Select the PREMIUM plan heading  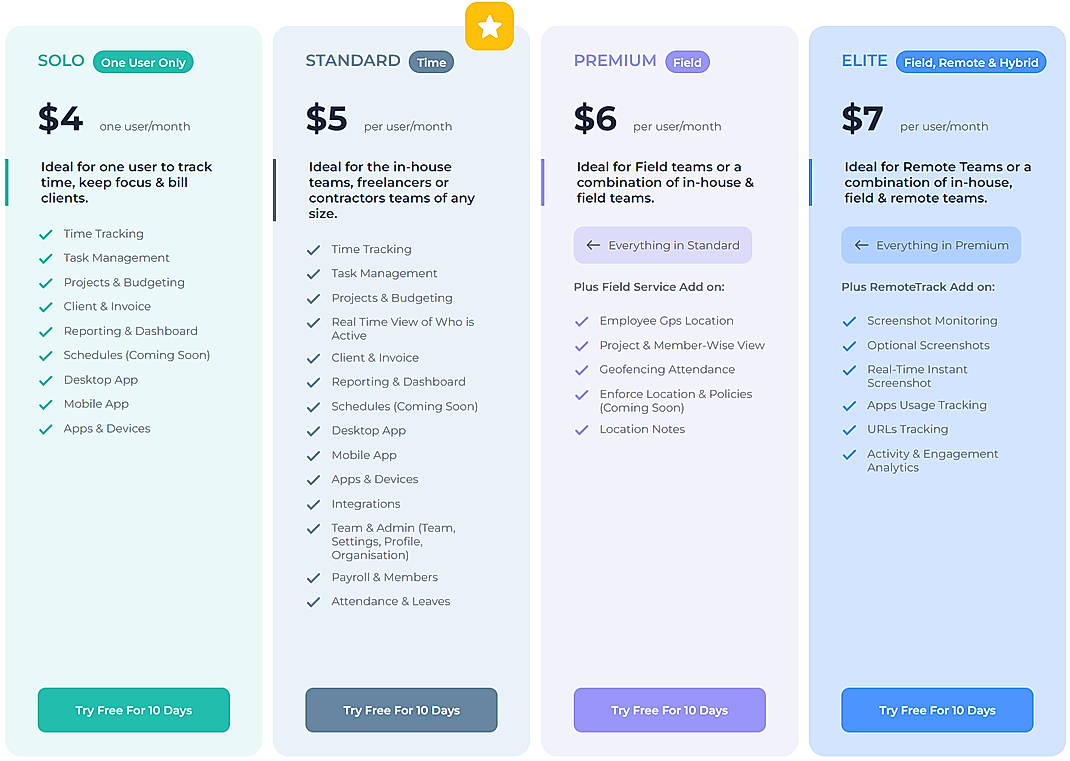(x=615, y=60)
